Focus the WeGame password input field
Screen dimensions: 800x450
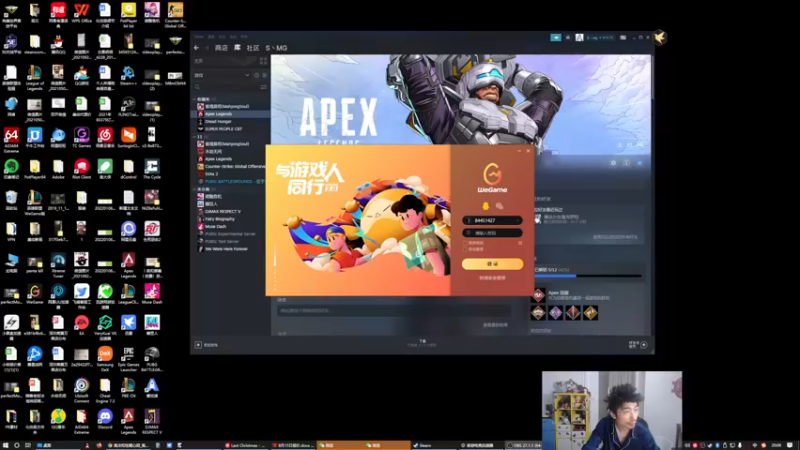(492, 233)
